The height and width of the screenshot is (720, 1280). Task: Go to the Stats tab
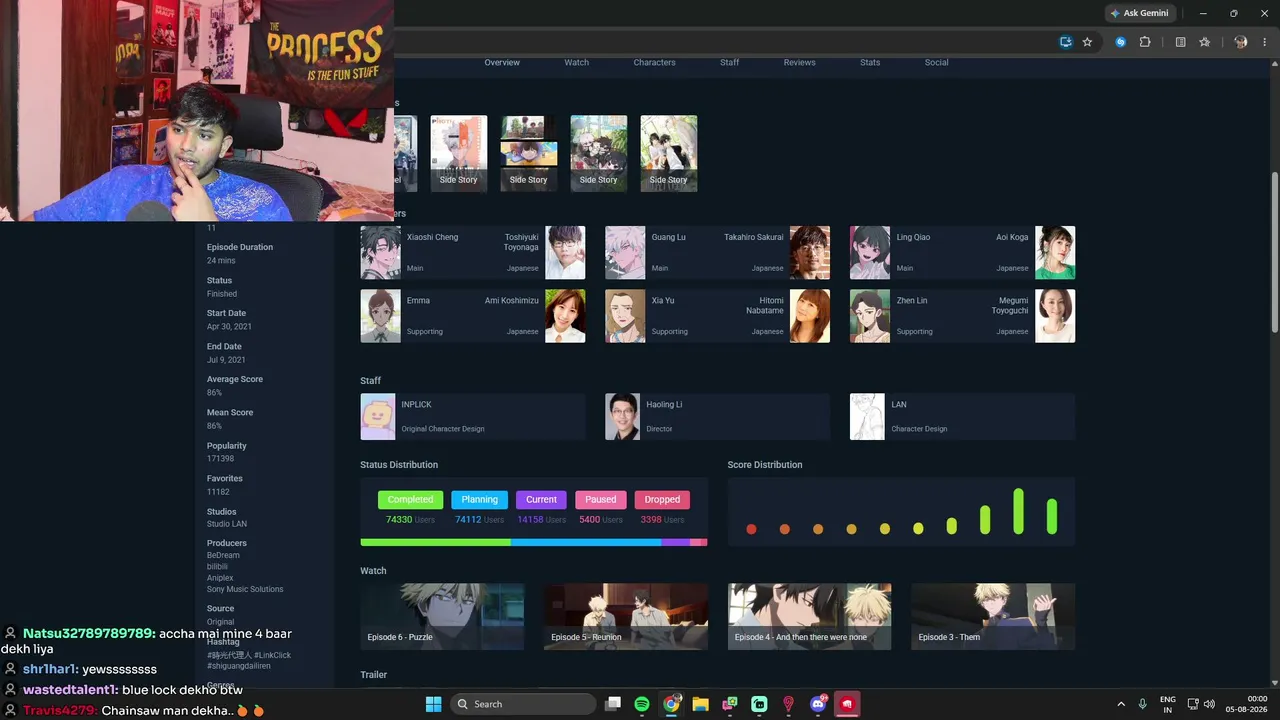(870, 62)
